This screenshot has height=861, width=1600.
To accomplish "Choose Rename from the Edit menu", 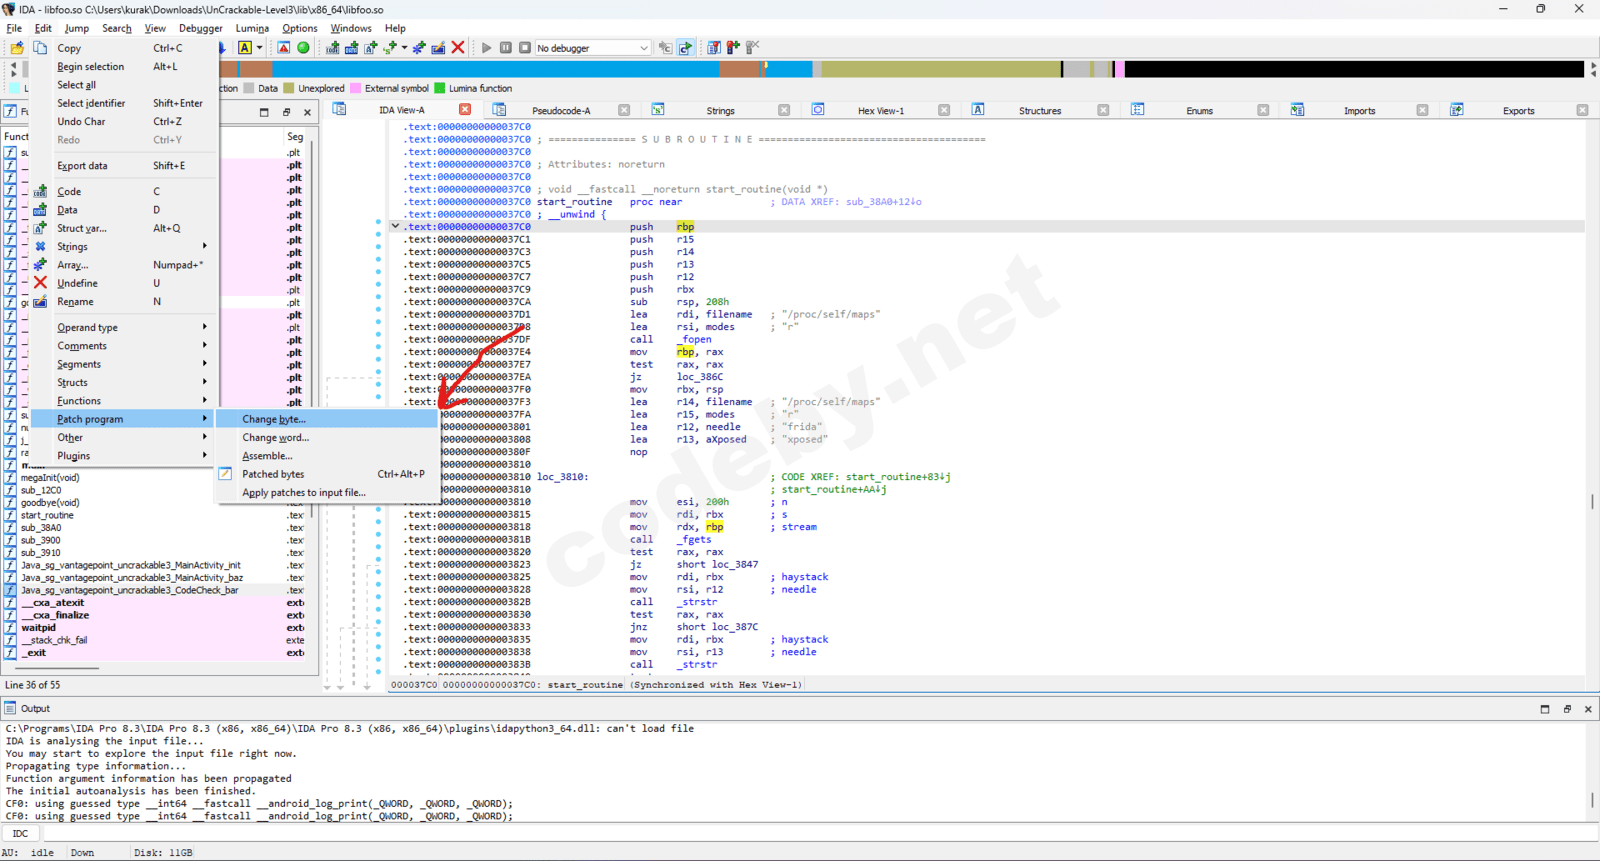I will [124, 302].
